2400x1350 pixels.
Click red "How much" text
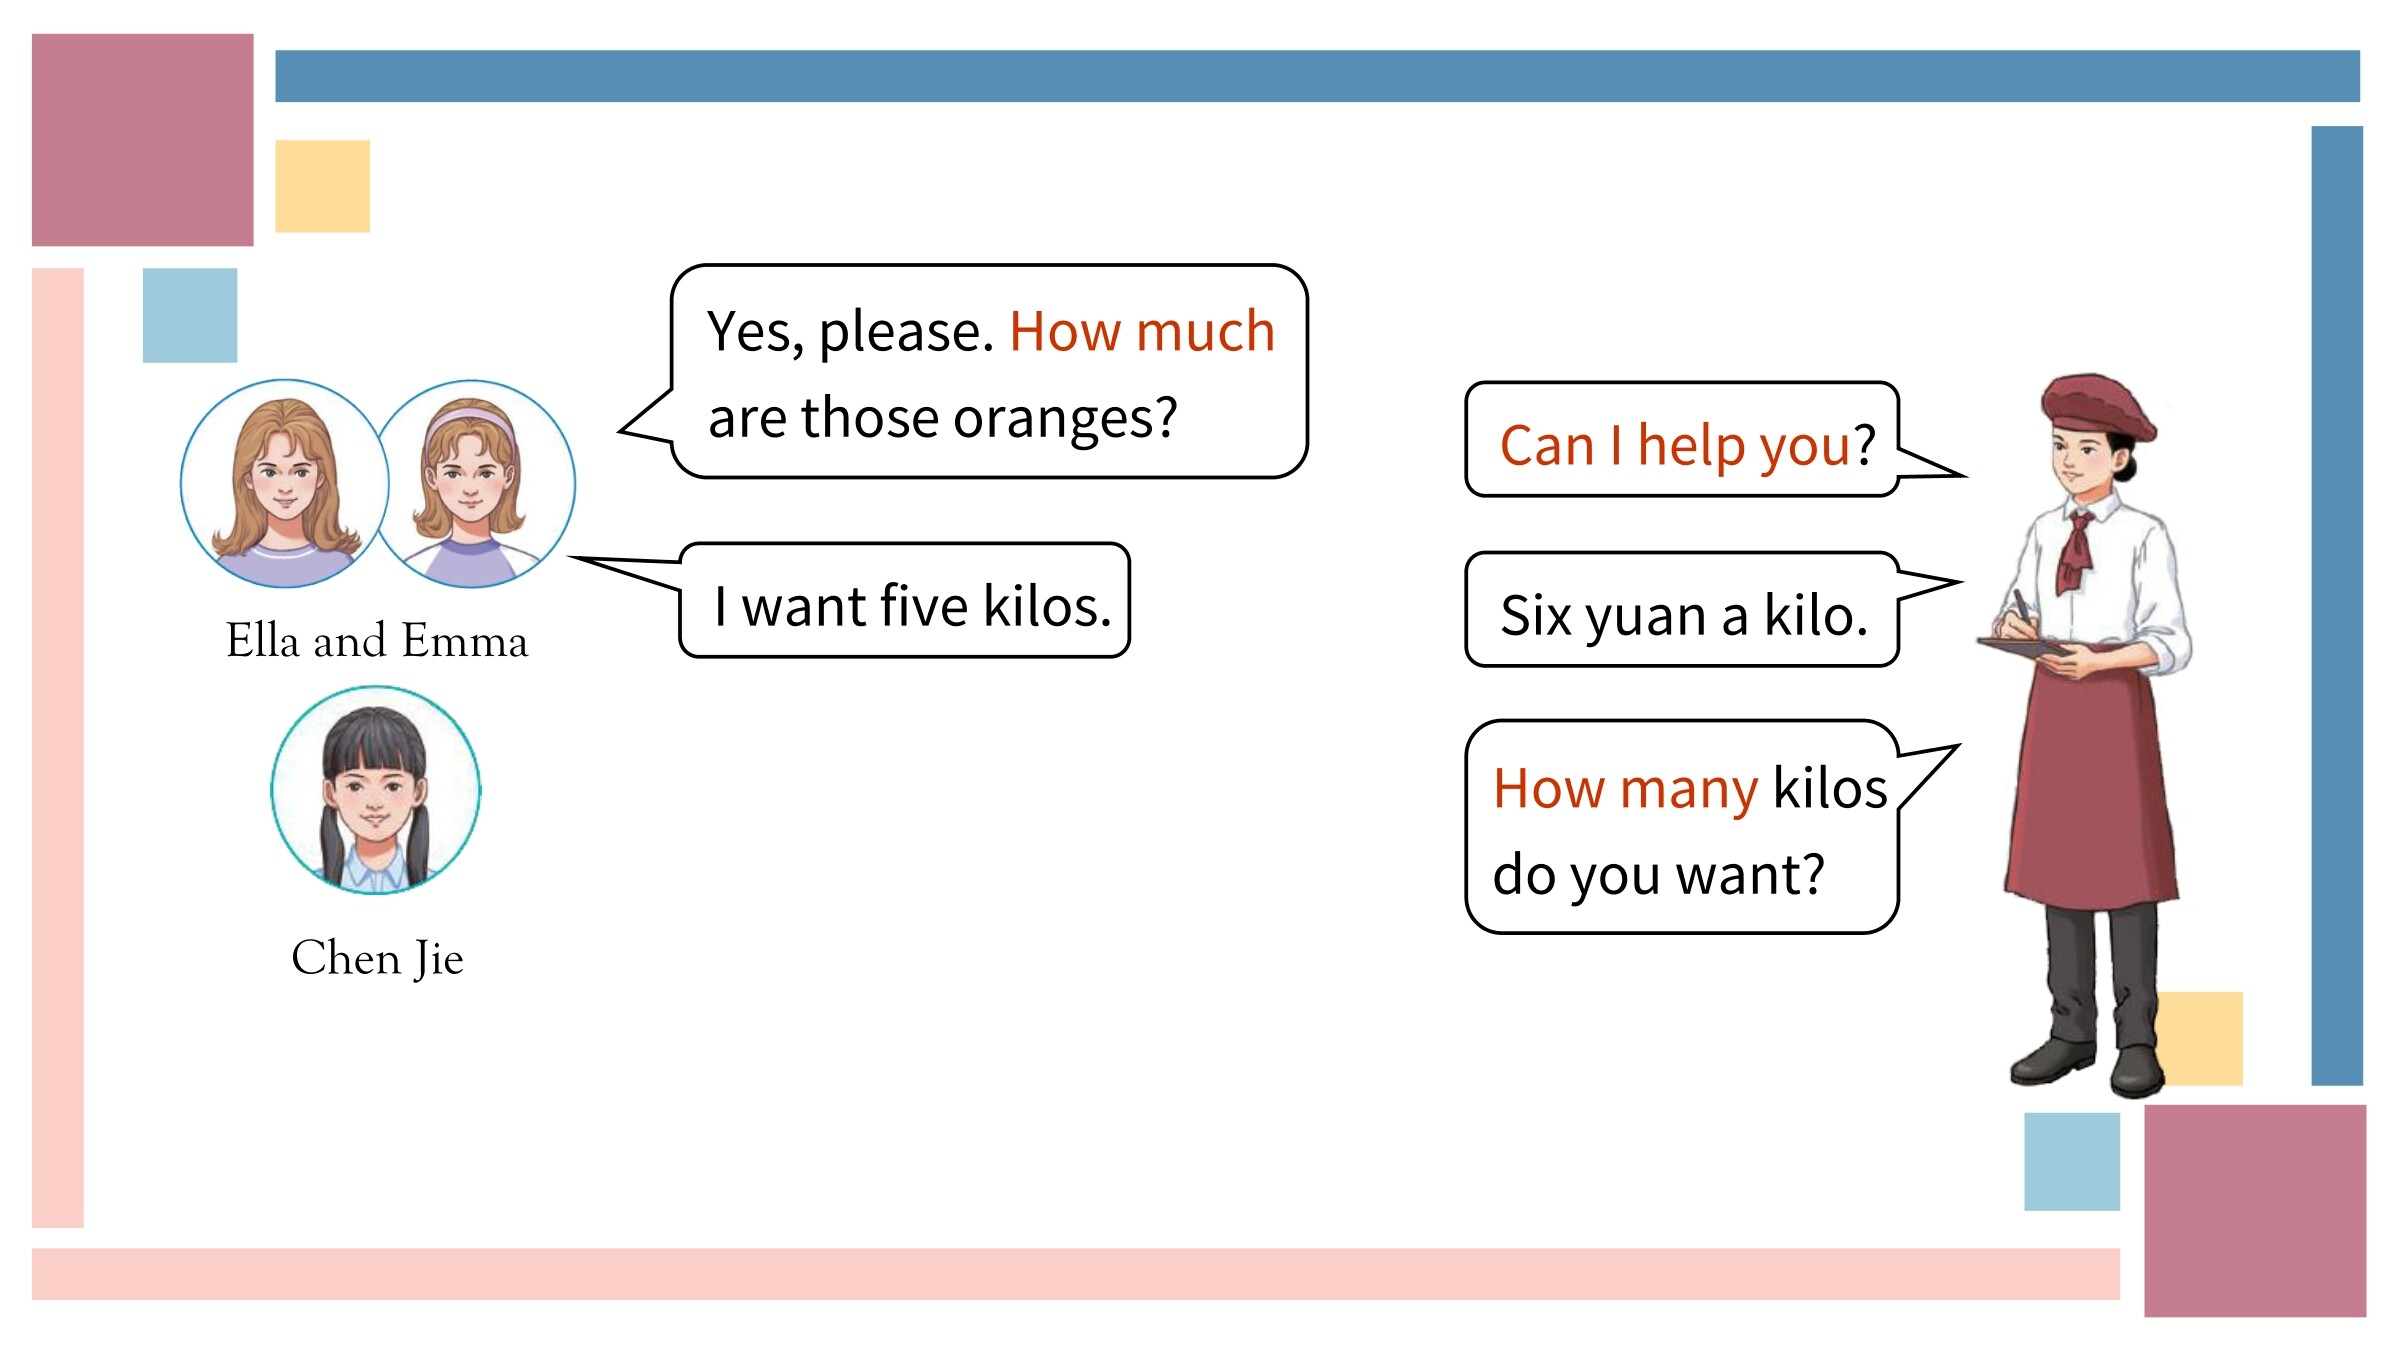coord(1142,331)
